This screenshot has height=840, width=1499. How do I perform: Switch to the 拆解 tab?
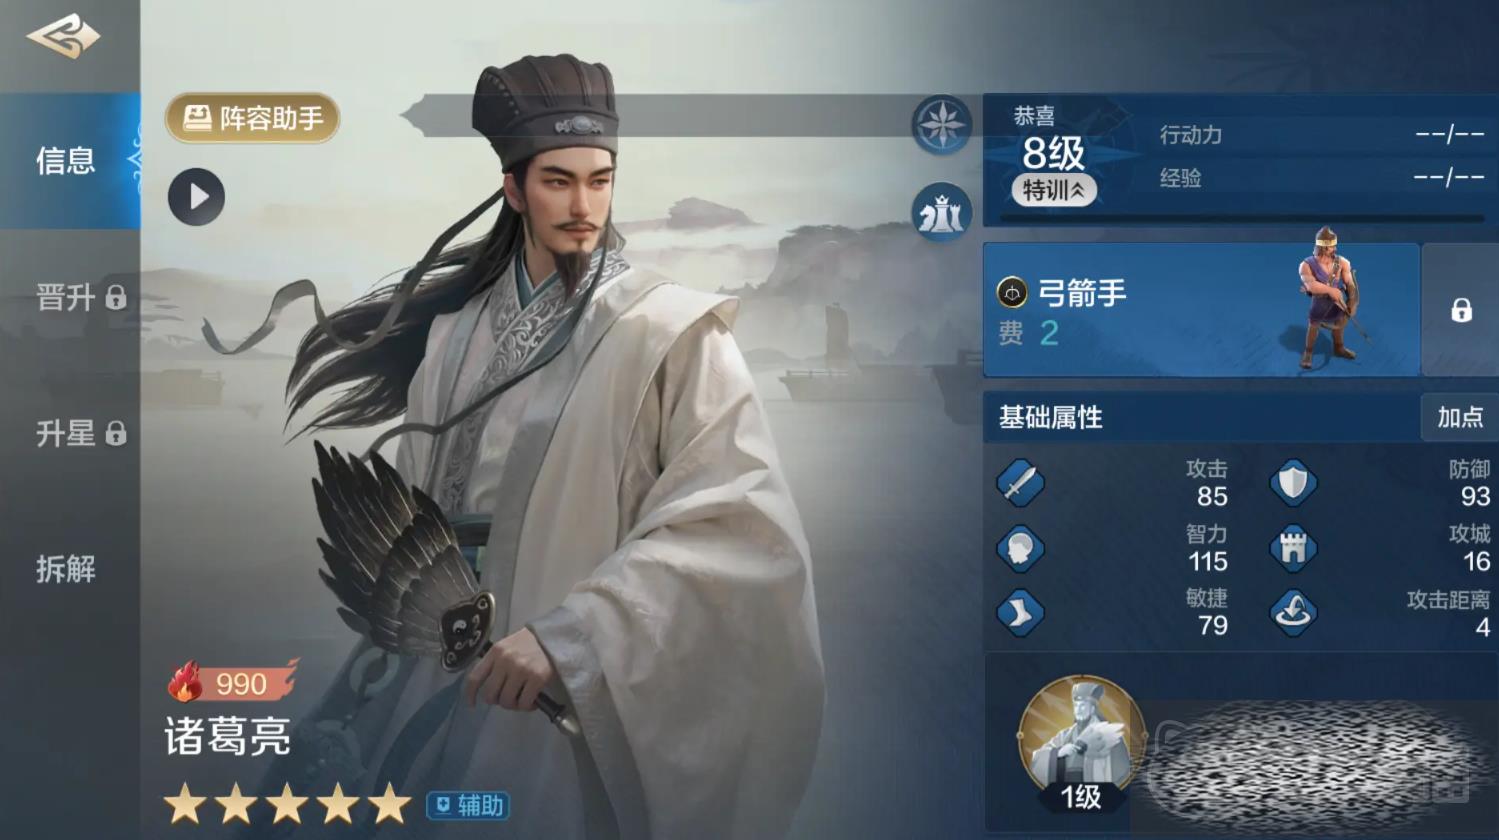coord(66,569)
